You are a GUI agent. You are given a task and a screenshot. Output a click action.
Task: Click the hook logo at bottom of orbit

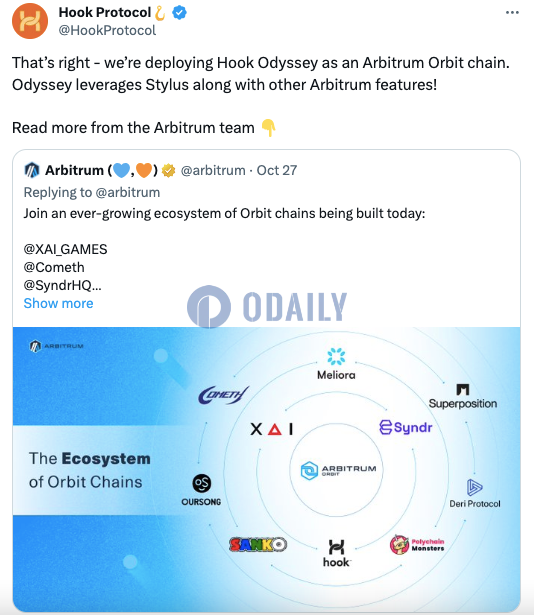pyautogui.click(x=336, y=553)
